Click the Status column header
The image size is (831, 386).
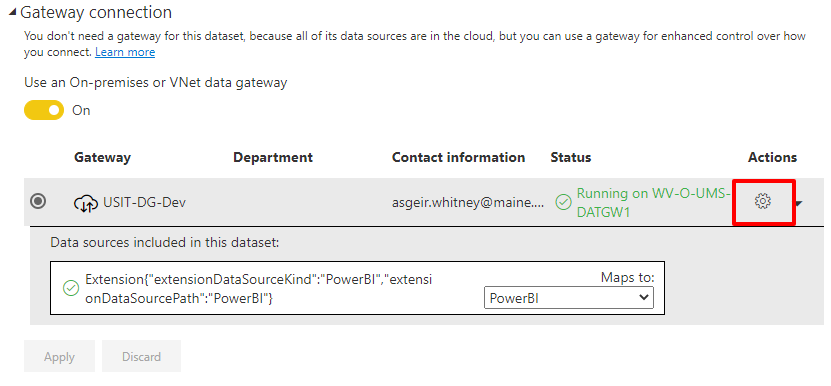coord(571,157)
